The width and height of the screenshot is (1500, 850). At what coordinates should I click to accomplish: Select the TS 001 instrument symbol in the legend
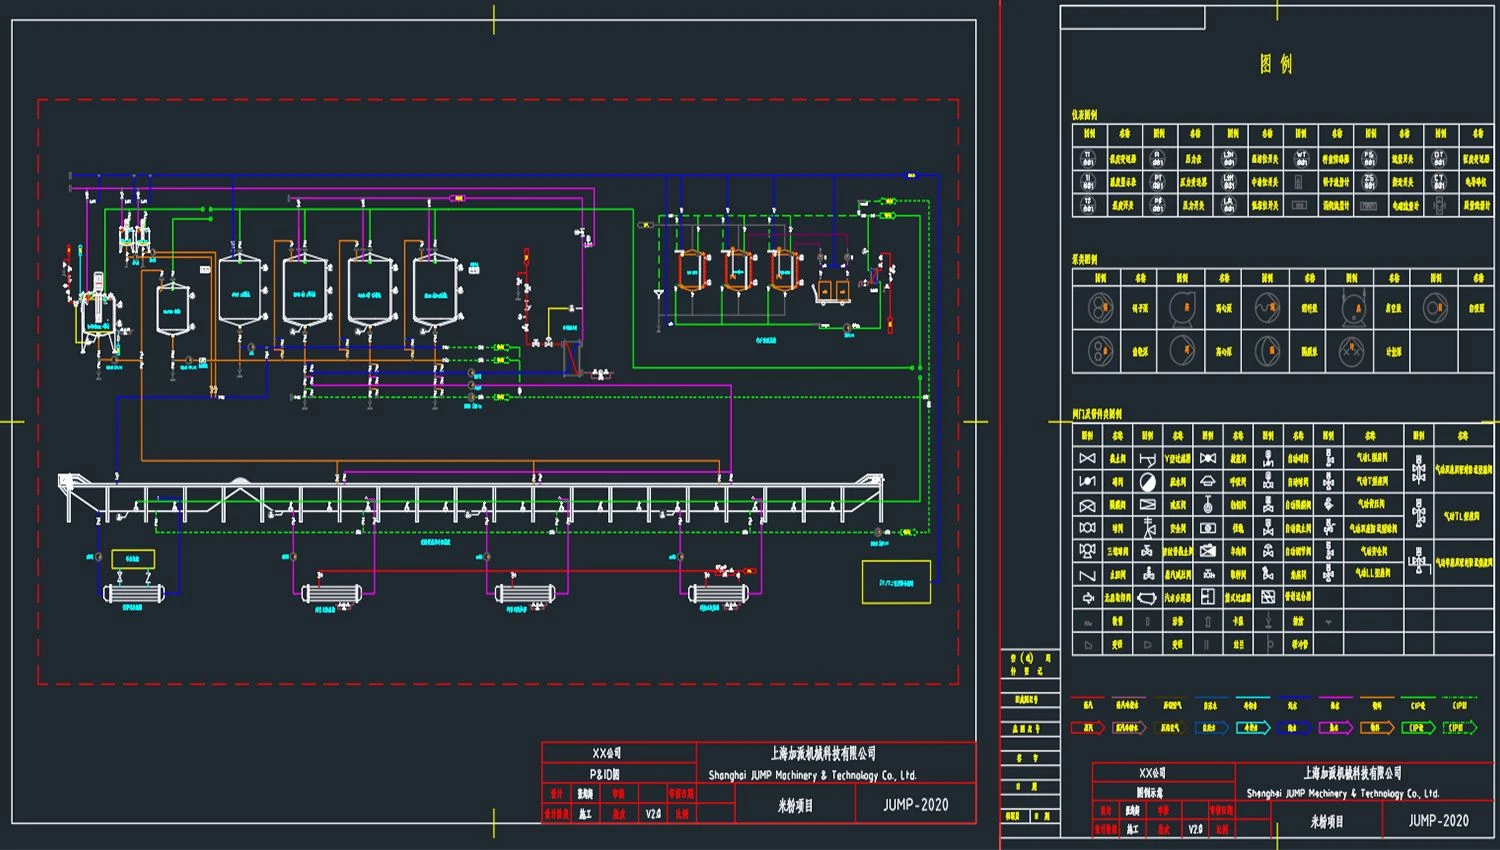tap(1088, 205)
